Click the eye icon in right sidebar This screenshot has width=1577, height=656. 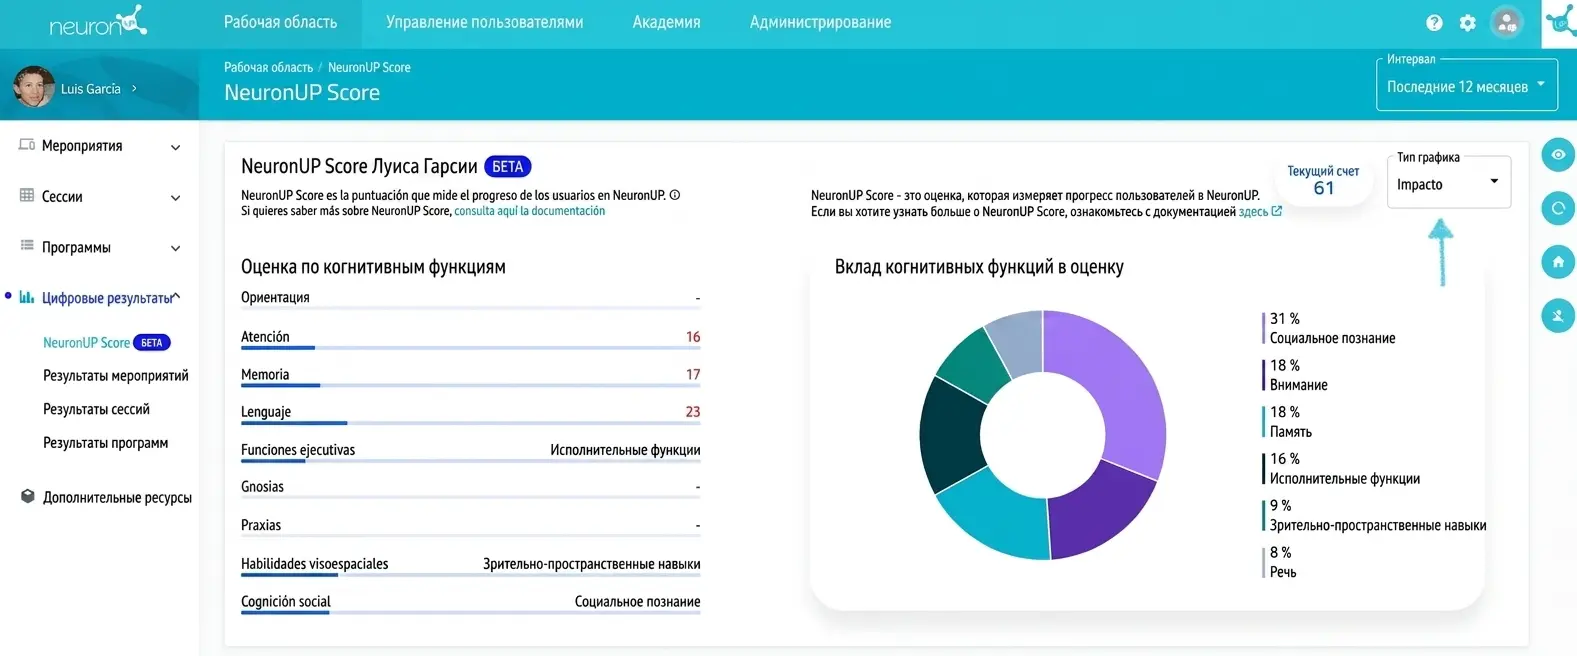tap(1558, 154)
